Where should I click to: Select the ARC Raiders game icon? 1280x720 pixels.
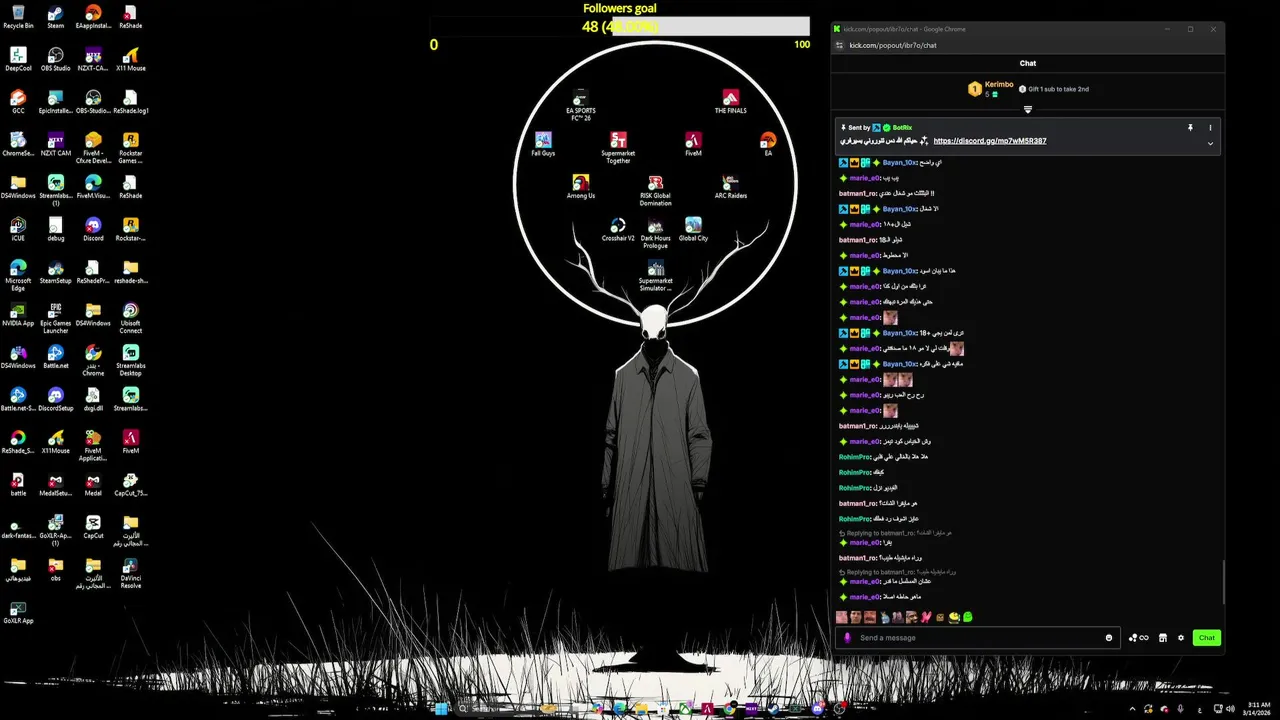click(x=731, y=186)
